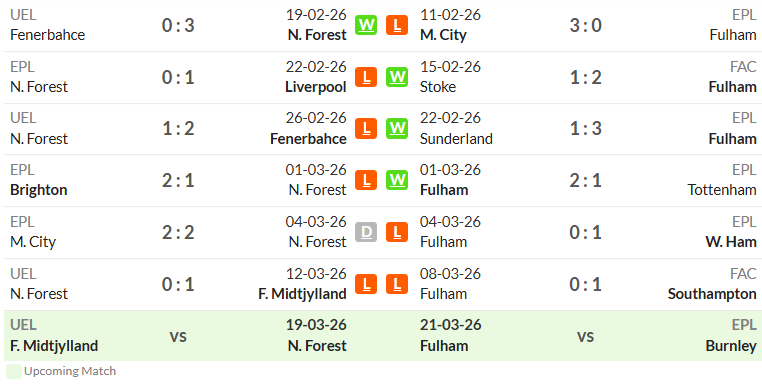Click the green W badge for N. Forest 19-02-26
This screenshot has width=762, height=391.
tap(366, 25)
